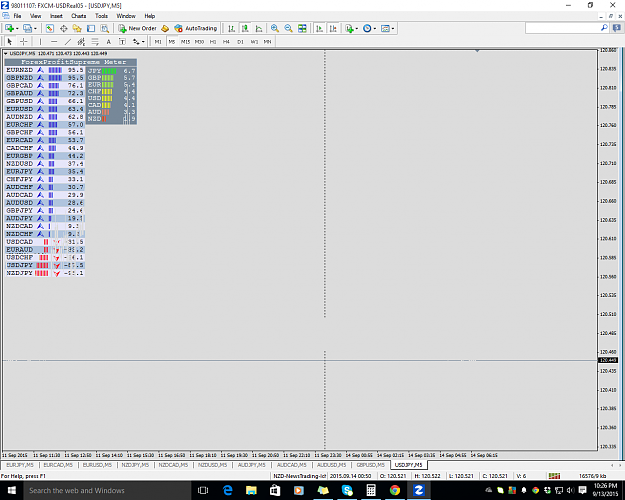
Task: Expand the Indicators dropdown arrow
Action: [x=357, y=28]
